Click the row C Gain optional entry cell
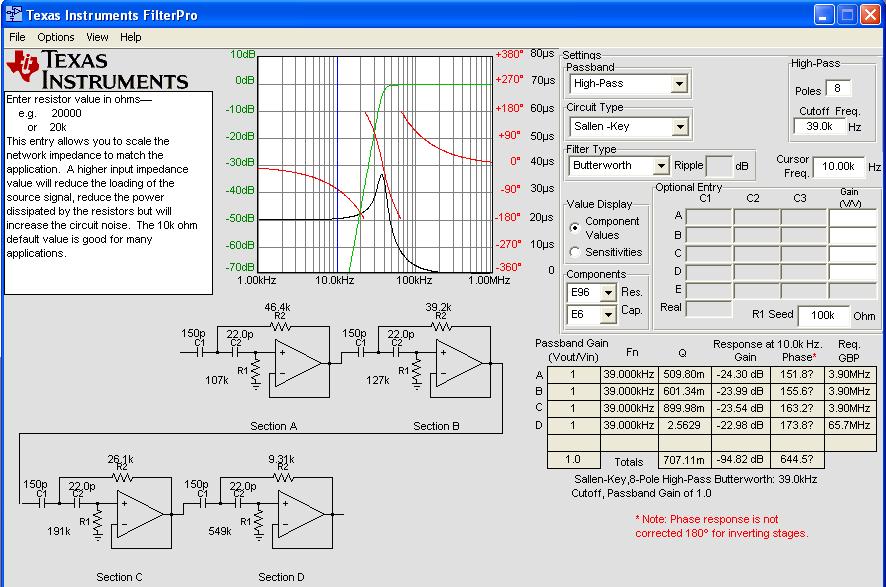Screen dimensions: 886x587 click(x=853, y=254)
